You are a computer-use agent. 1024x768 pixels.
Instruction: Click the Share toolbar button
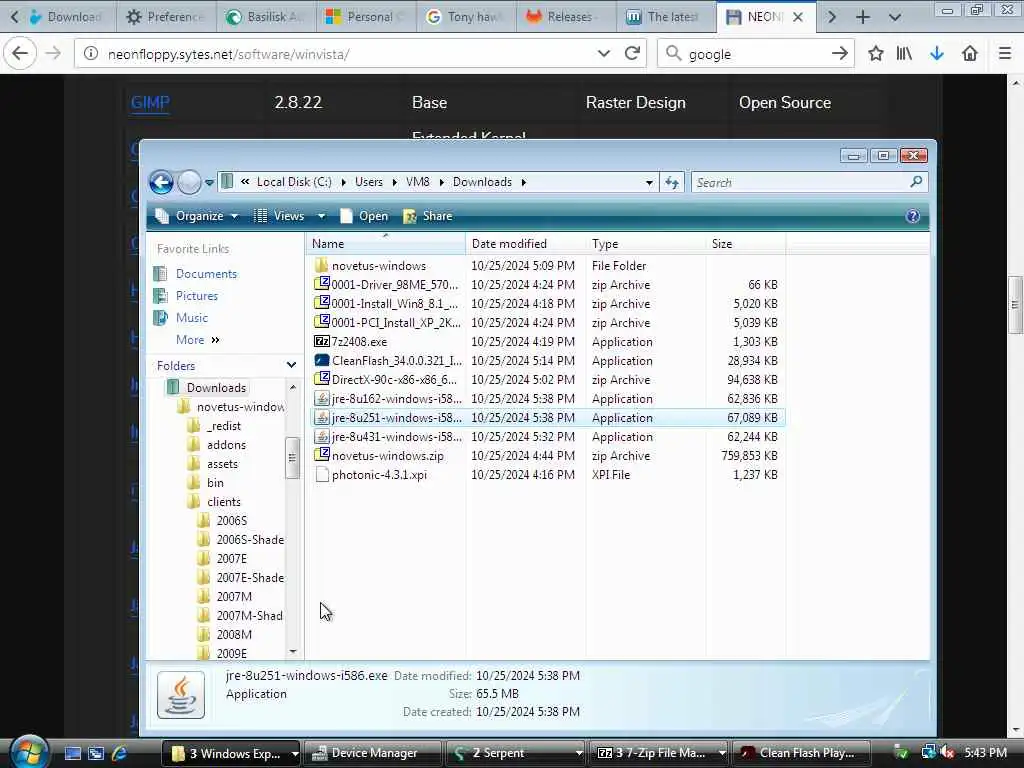pyautogui.click(x=428, y=216)
